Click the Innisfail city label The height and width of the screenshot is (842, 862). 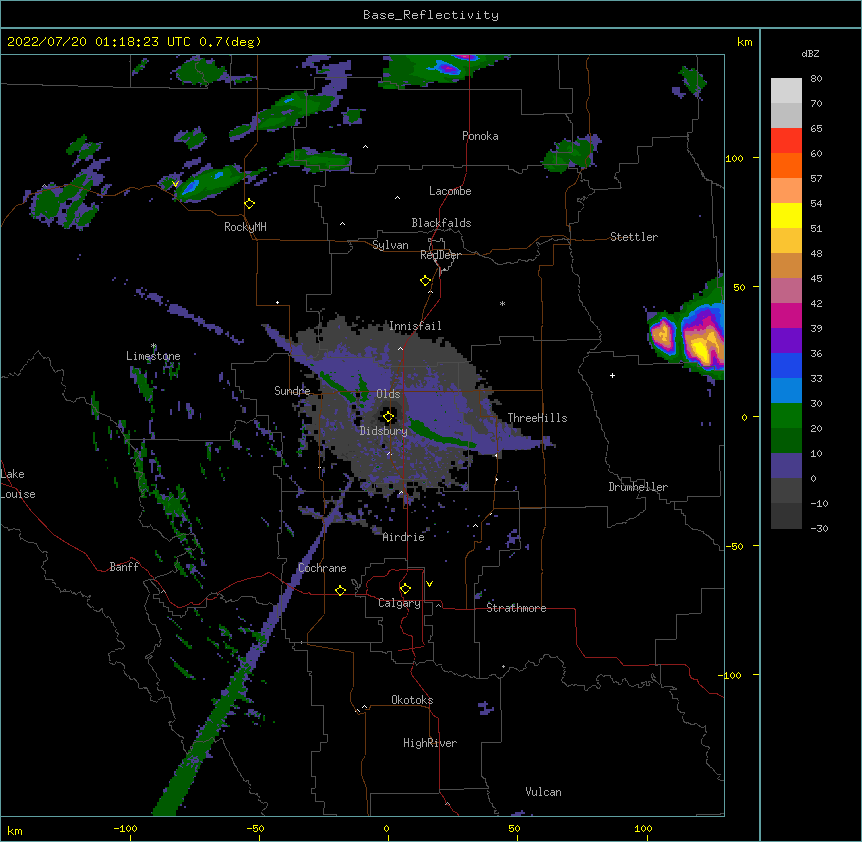pyautogui.click(x=415, y=326)
